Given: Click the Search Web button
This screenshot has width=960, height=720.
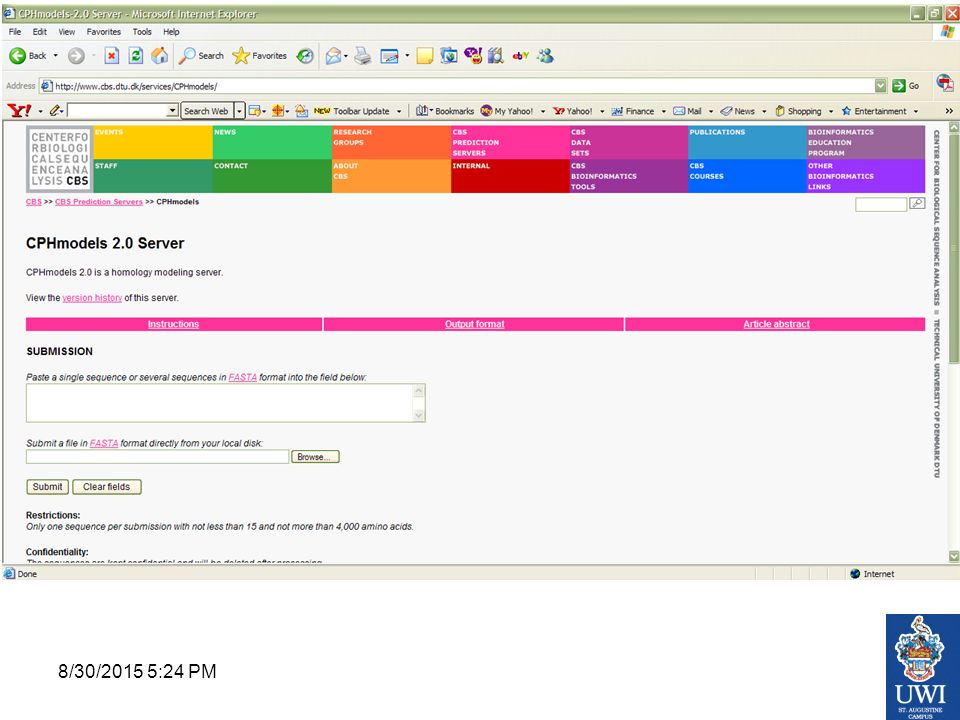Looking at the screenshot, I should click(206, 111).
